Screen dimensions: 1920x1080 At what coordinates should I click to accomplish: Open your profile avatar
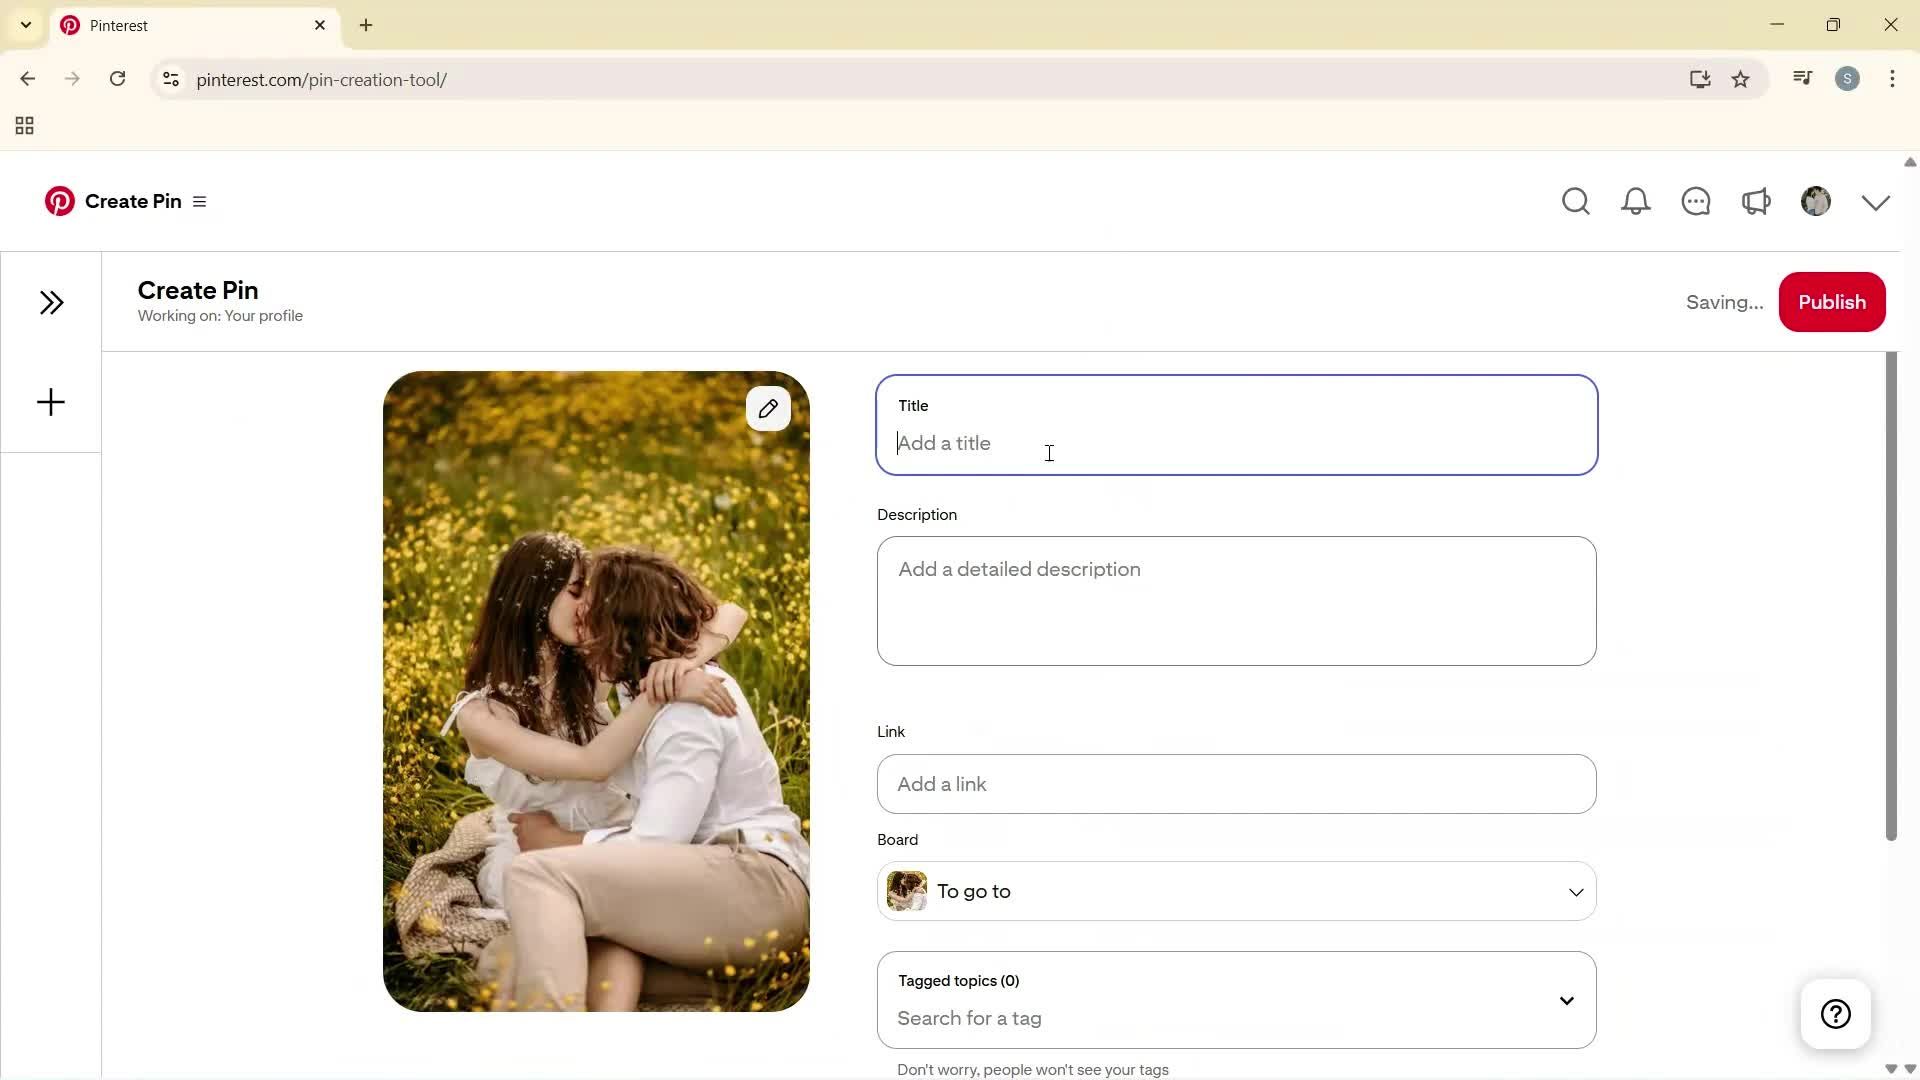click(1815, 201)
